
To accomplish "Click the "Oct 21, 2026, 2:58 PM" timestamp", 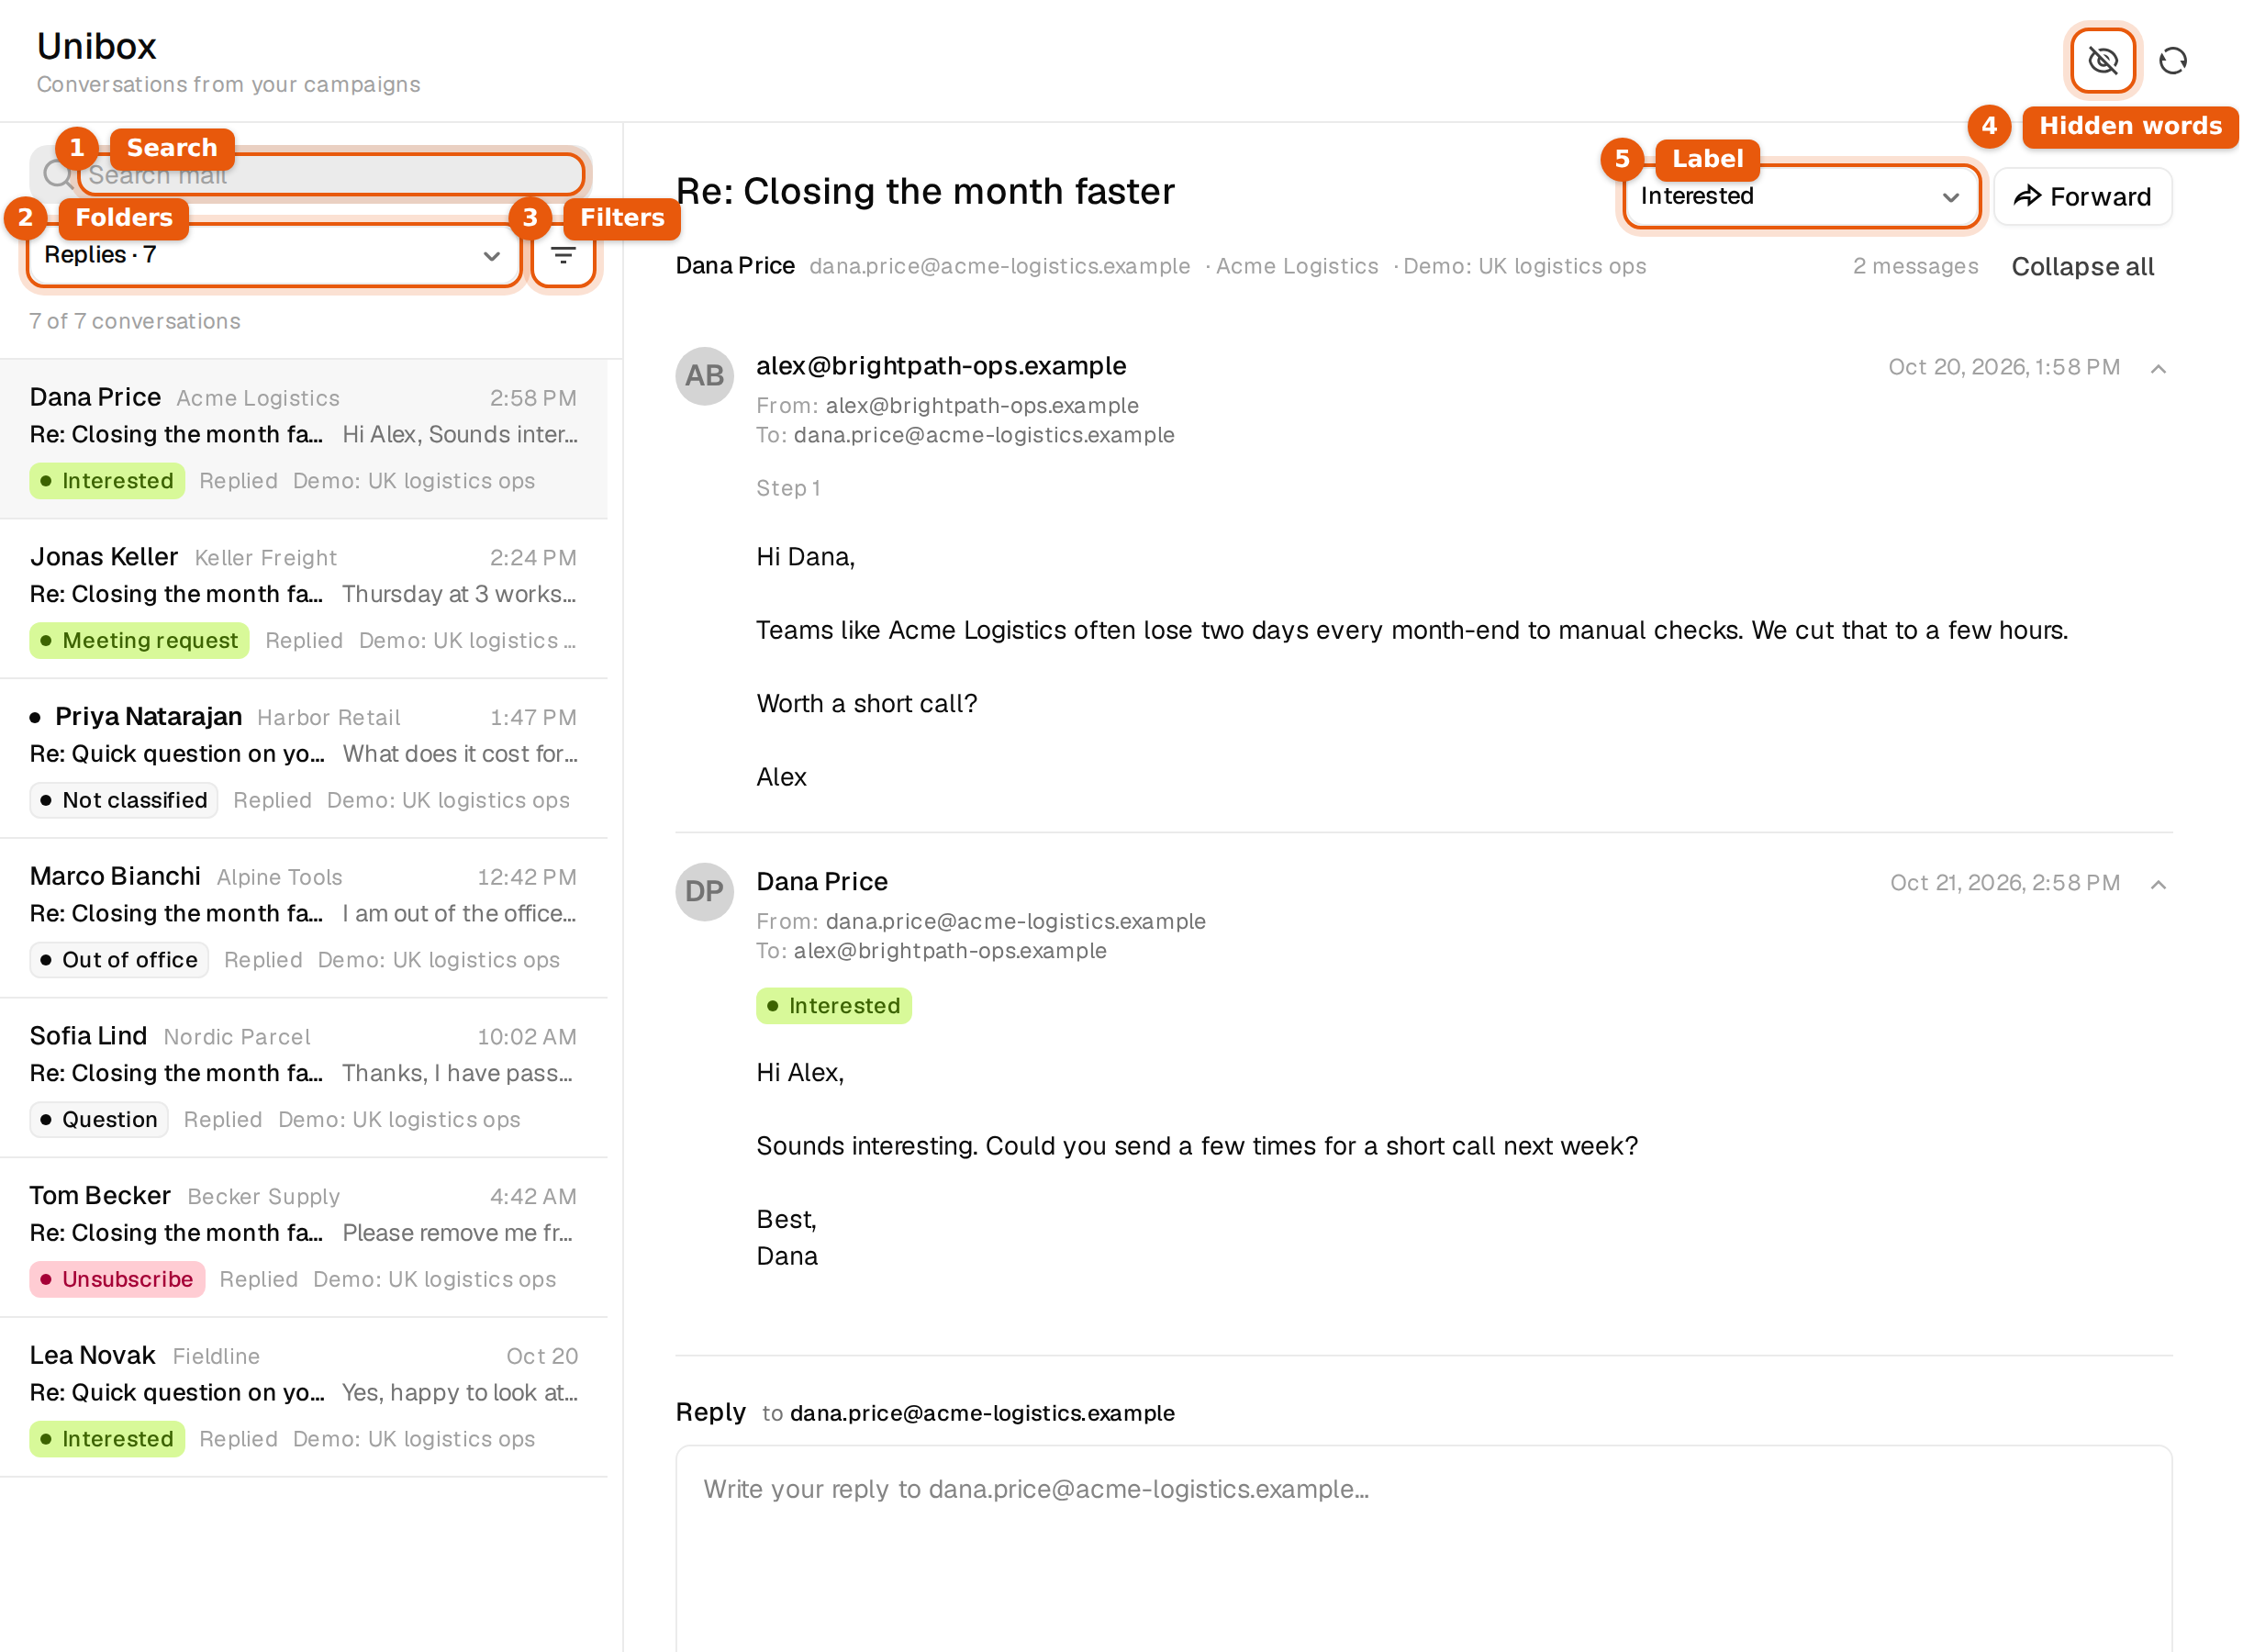I will [2004, 884].
